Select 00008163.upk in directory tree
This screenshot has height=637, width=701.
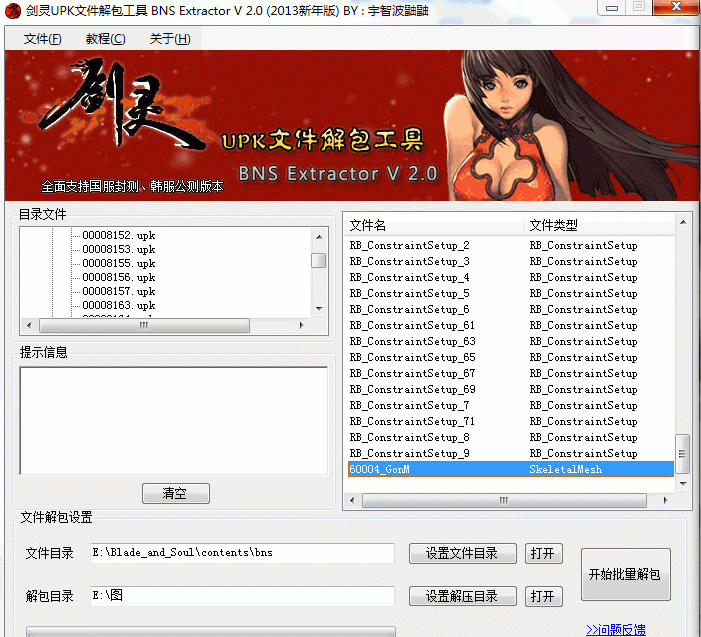118,305
